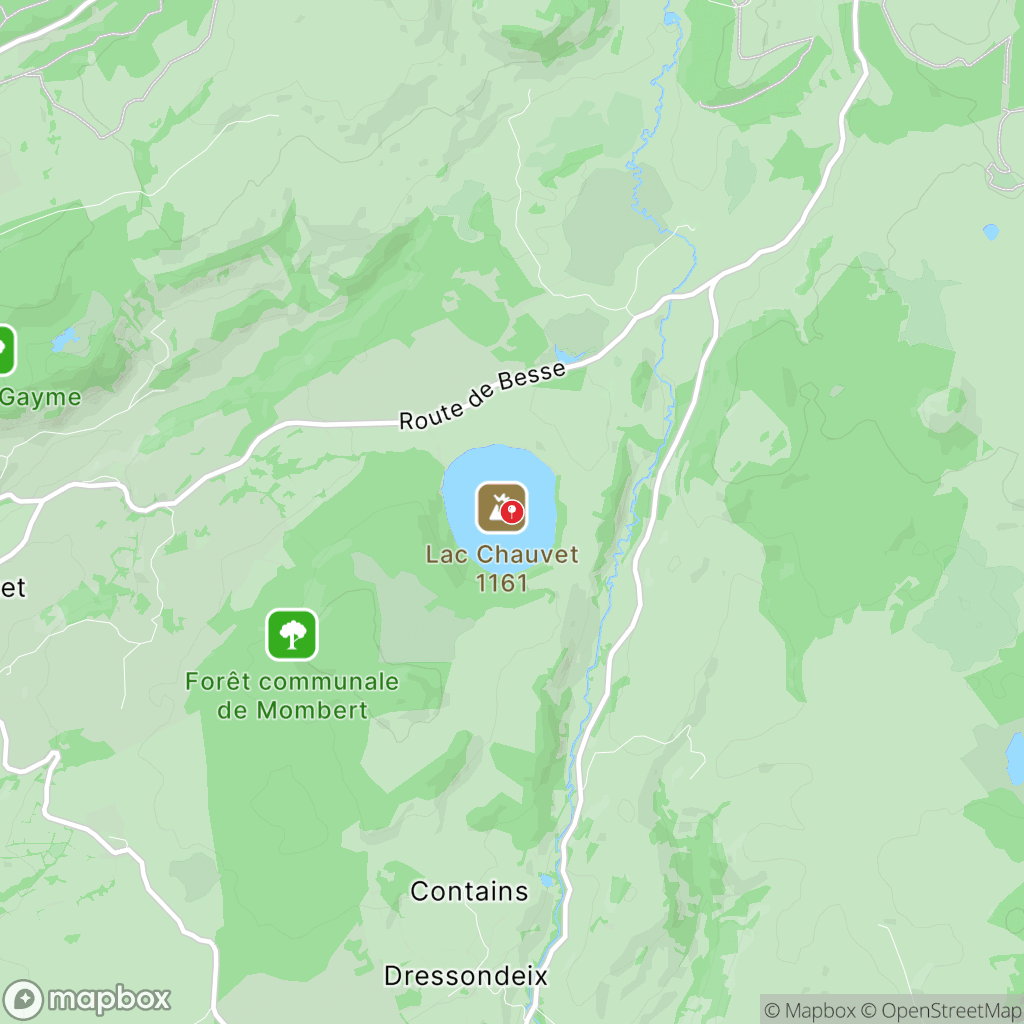Click the Dressondeix place name

click(x=466, y=976)
